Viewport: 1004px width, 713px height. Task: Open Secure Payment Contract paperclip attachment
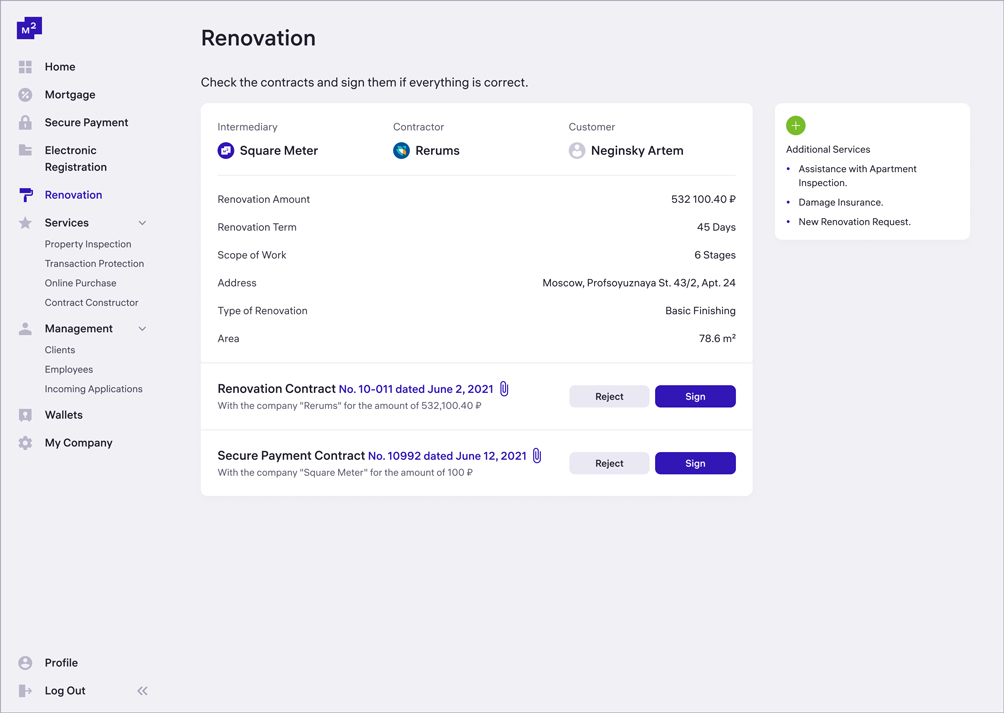coord(537,456)
